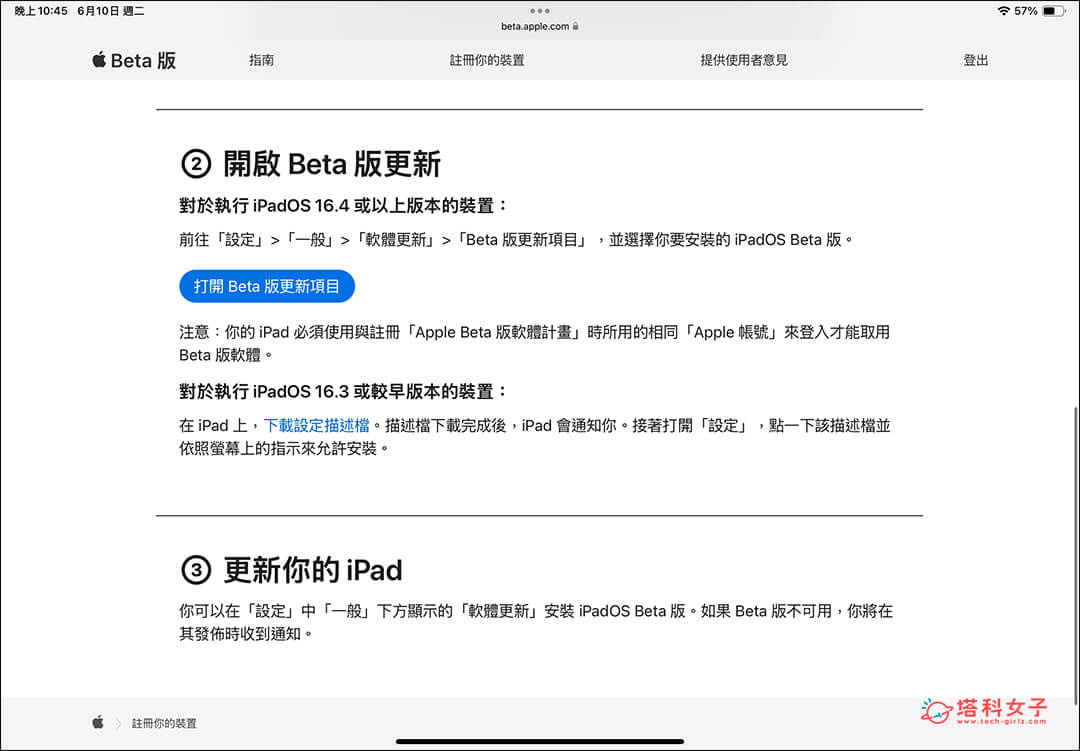This screenshot has width=1080, height=751.
Task: Tap the Wi-Fi status icon
Action: pyautogui.click(x=1004, y=10)
